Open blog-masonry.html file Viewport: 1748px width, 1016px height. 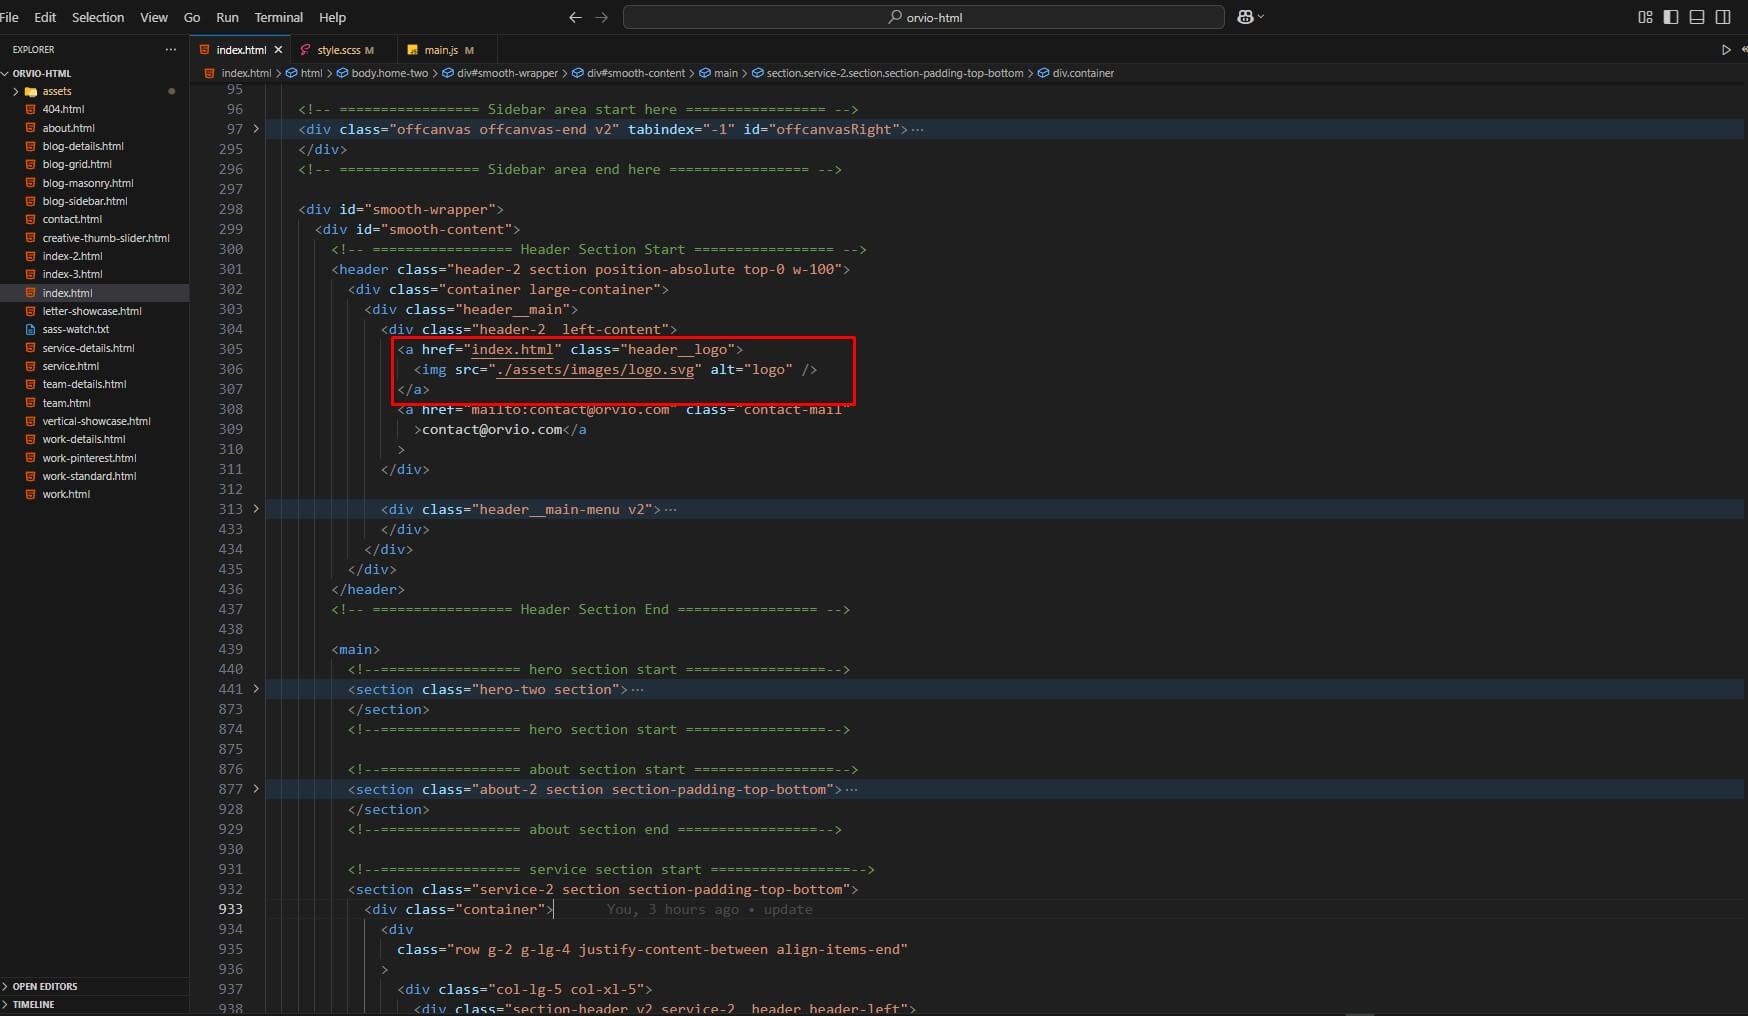coord(88,183)
